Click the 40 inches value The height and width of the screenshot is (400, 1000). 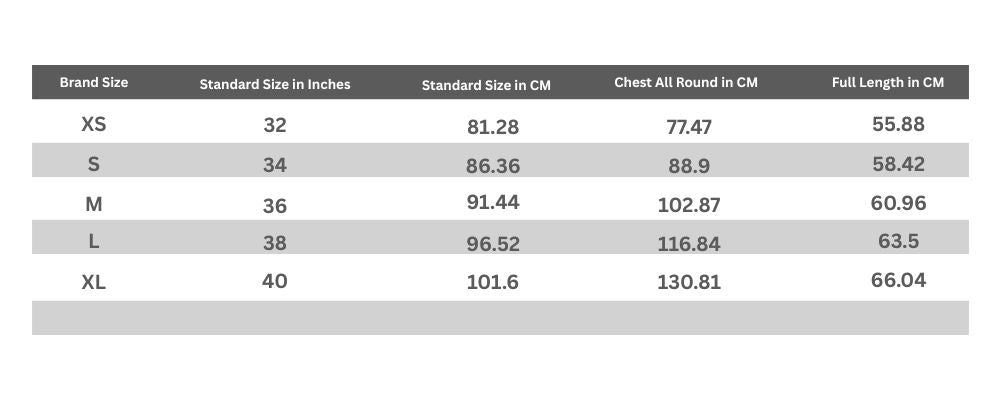275,281
